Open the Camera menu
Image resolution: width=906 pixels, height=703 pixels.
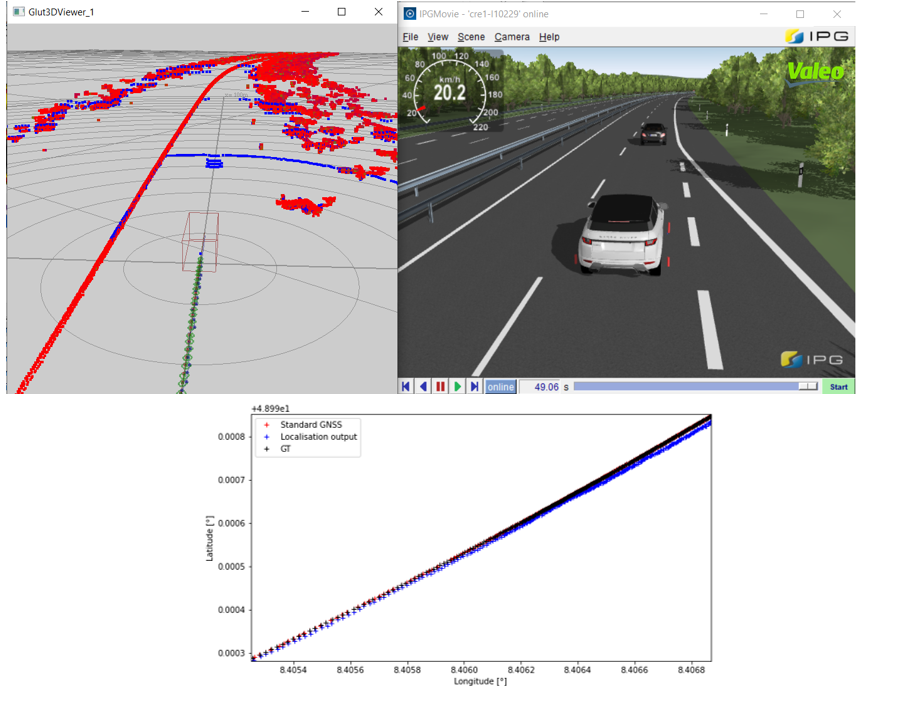(x=513, y=36)
